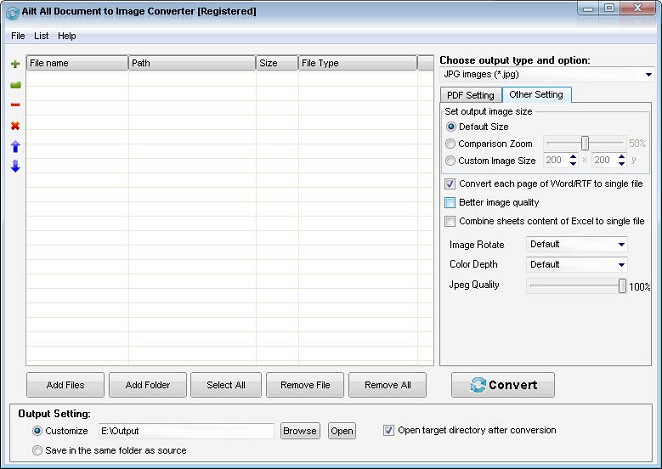Enable Better image quality checkbox

450,203
